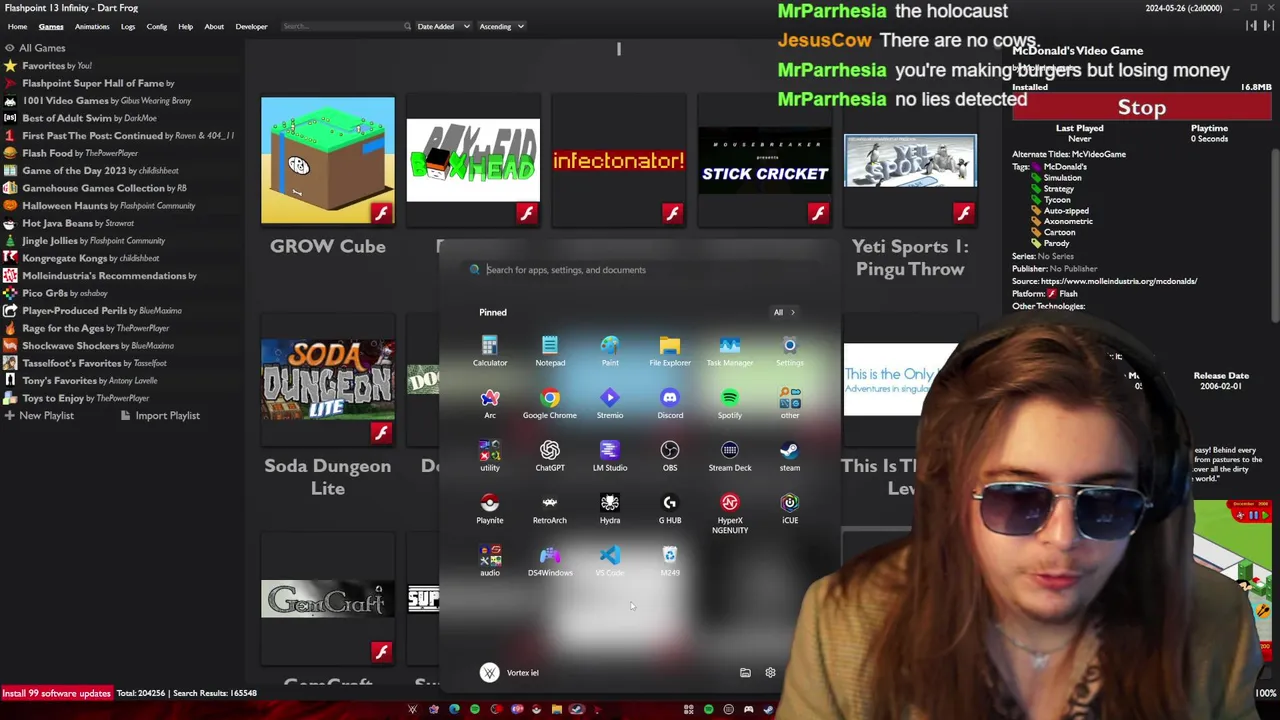The image size is (1280, 720).
Task: Launch Spotify from pinned apps
Action: 730,404
